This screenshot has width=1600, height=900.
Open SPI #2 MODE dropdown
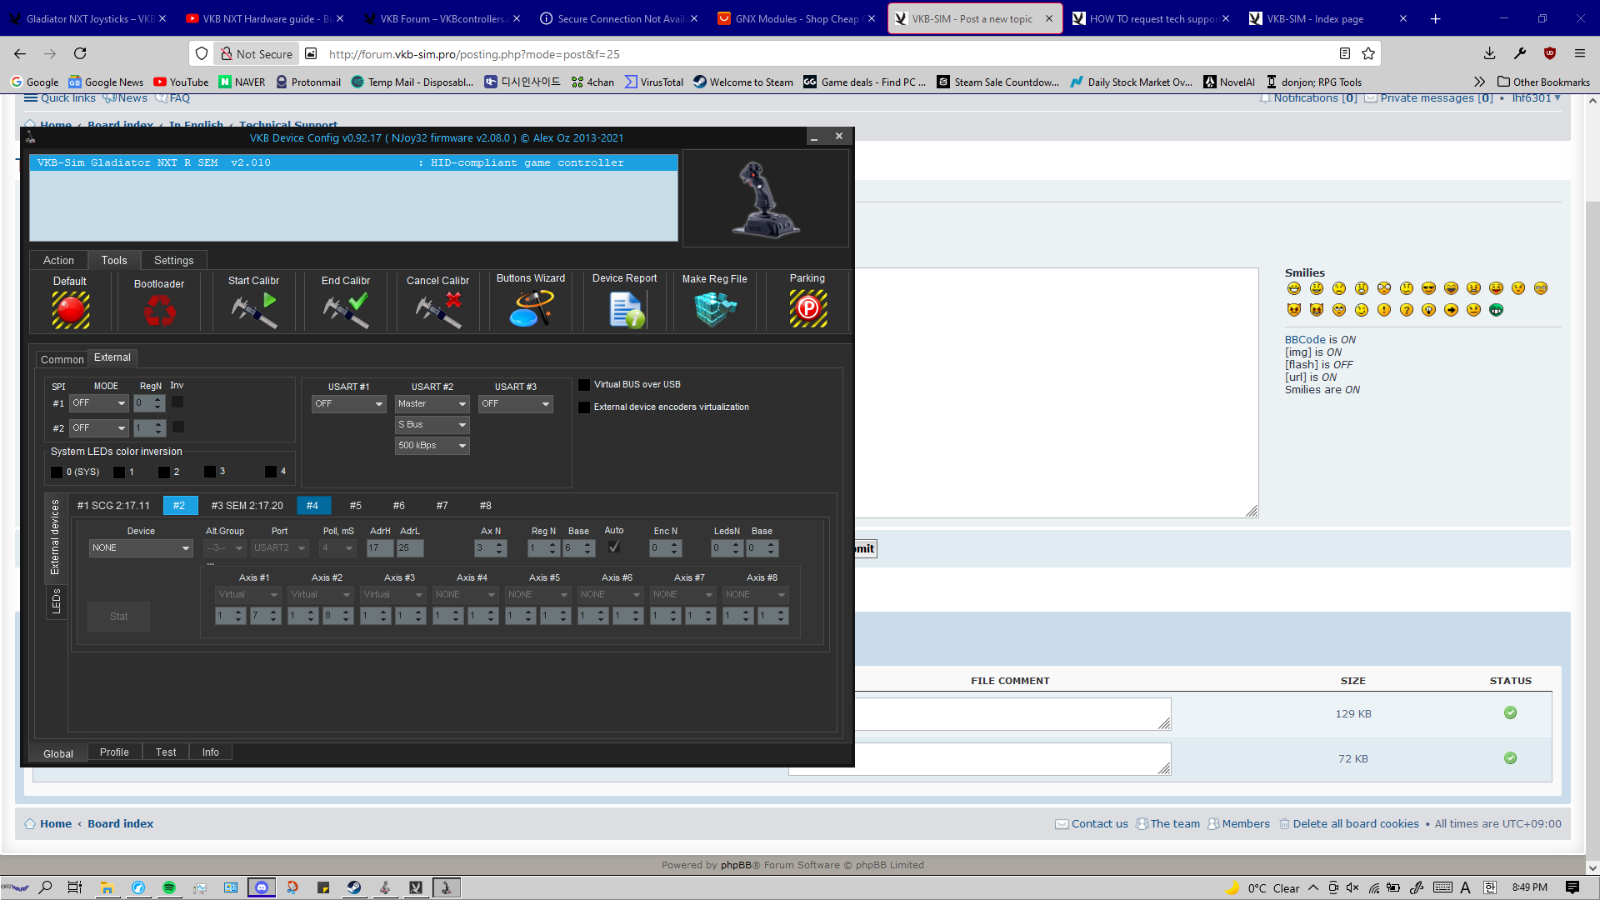[x=99, y=428]
